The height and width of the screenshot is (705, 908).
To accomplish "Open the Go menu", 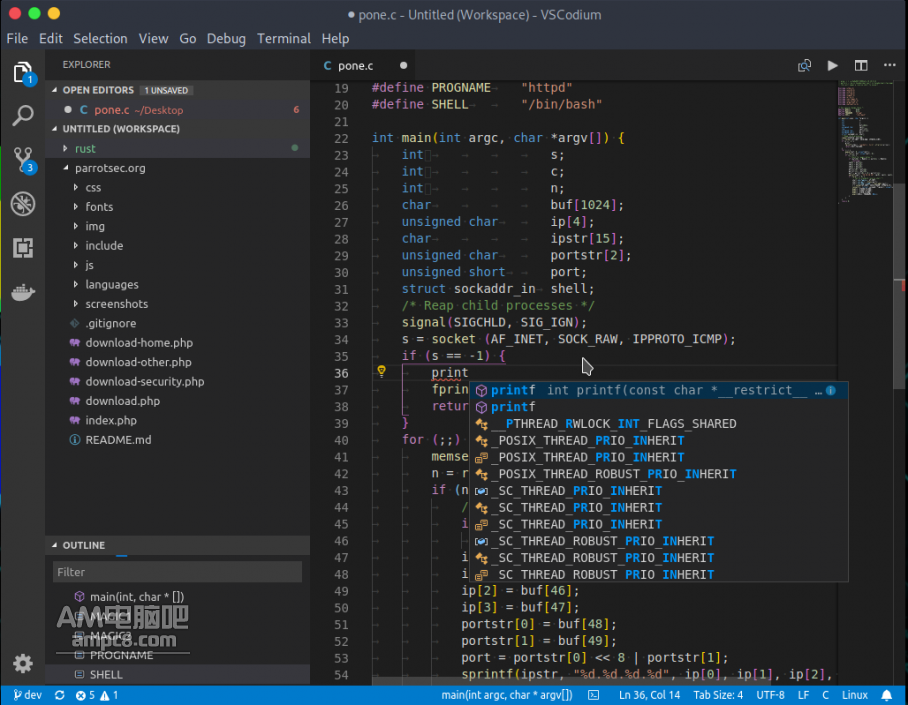I will tap(187, 38).
